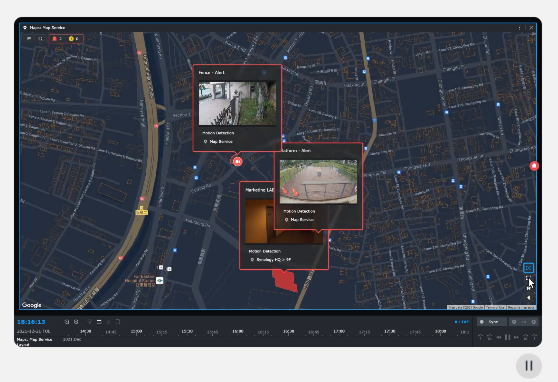Screen dimensions: 558x382
Task: Click the blue timestamp 18:16:13
Action: (x=31, y=322)
